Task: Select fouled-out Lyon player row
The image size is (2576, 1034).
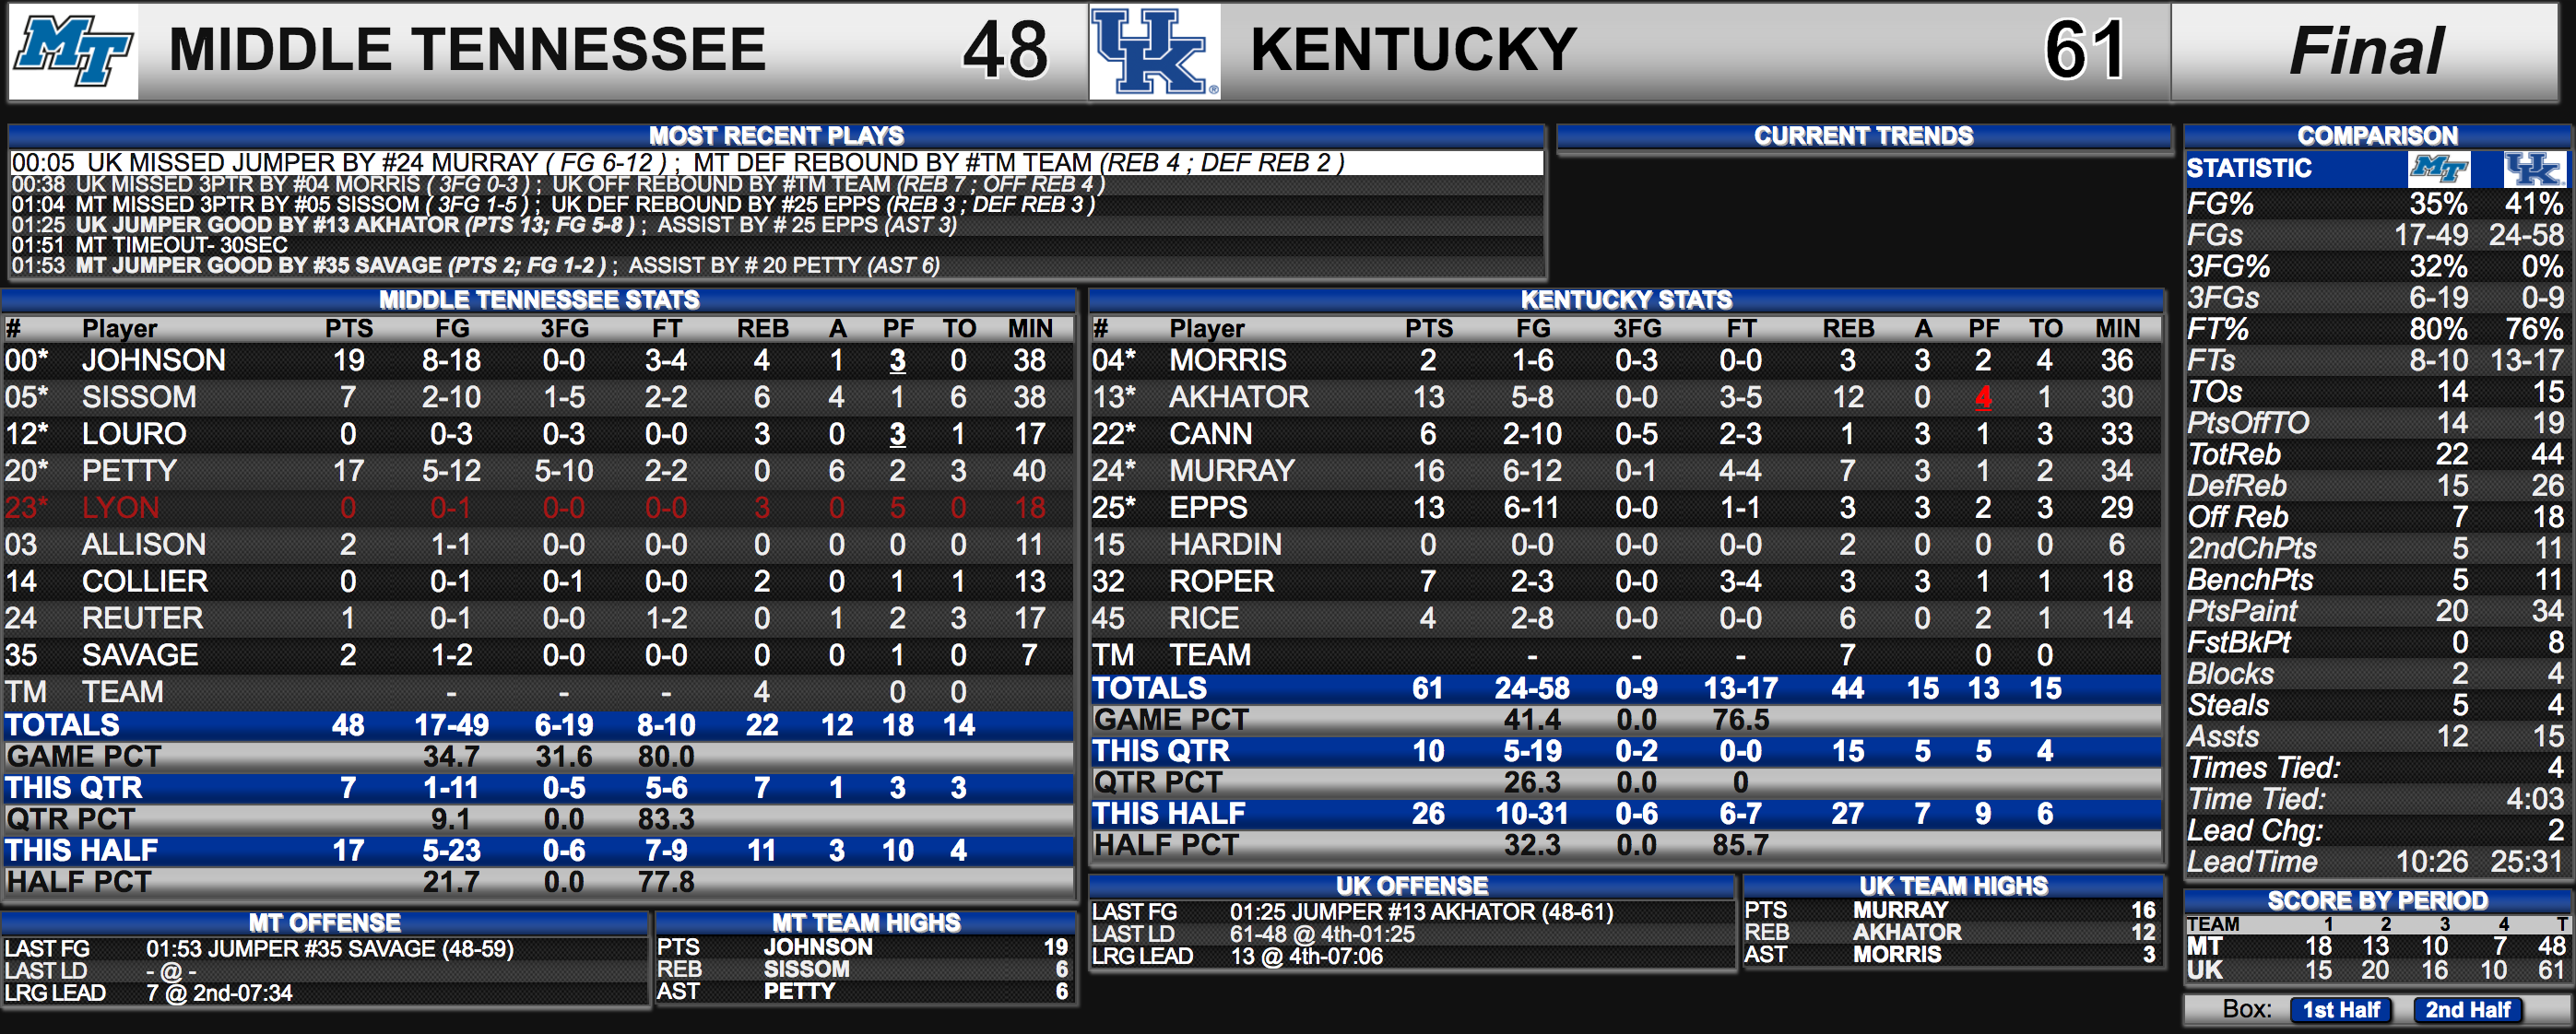Action: click(x=537, y=508)
